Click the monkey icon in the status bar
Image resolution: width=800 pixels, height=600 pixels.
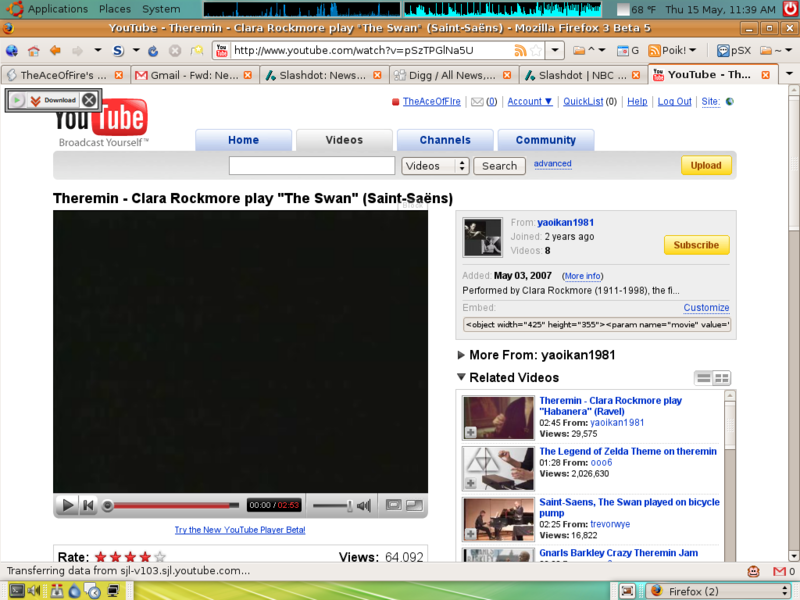pos(754,571)
